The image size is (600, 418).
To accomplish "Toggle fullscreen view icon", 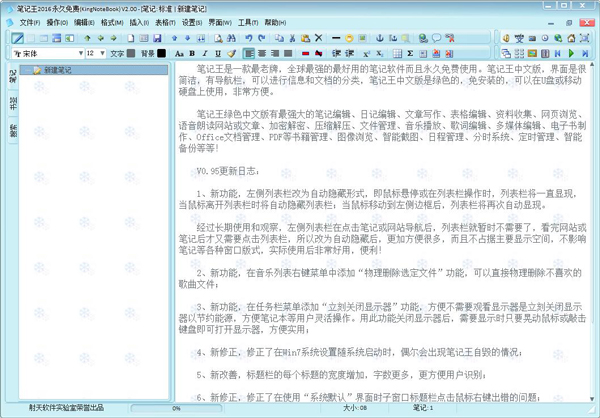I will pyautogui.click(x=584, y=38).
